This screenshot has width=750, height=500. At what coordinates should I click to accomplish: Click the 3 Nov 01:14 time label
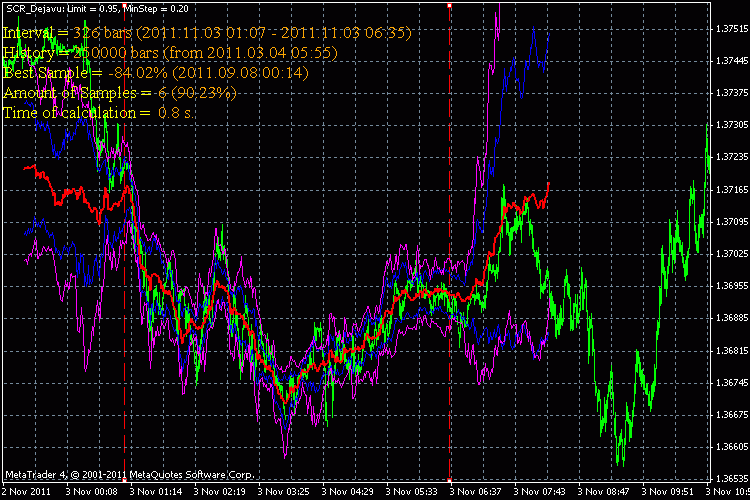coord(159,492)
